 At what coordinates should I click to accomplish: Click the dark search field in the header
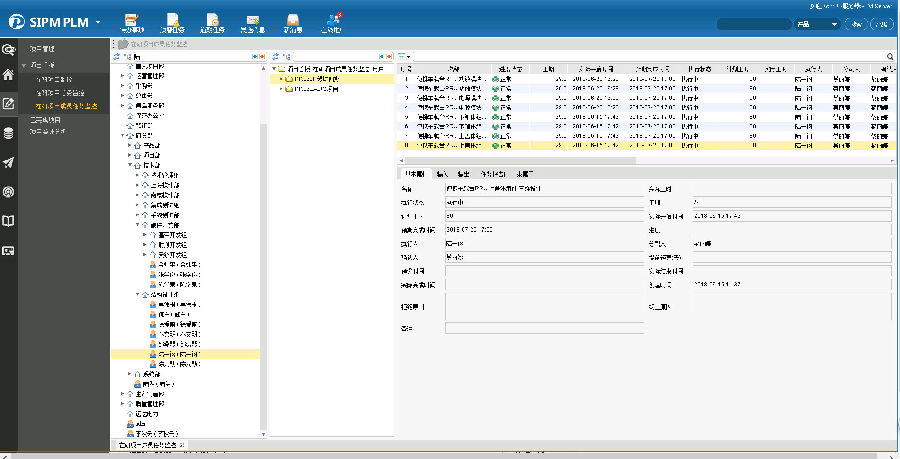[753, 23]
